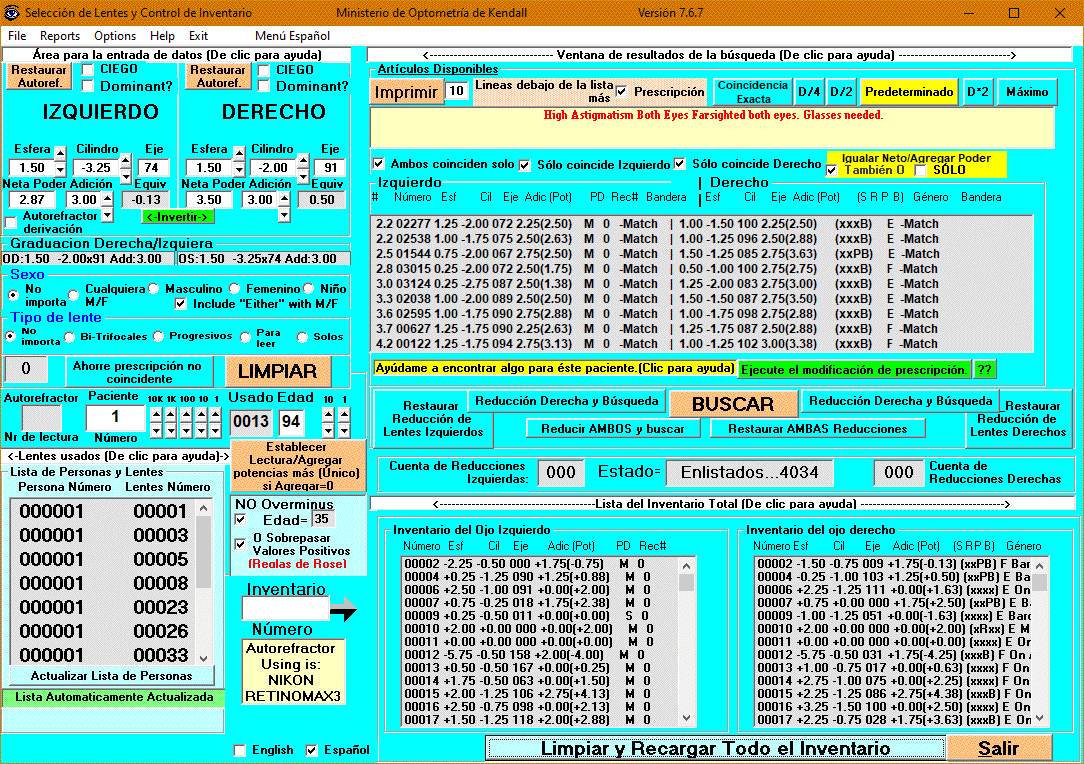The height and width of the screenshot is (764, 1084).
Task: Toggle También 0 checkbox
Action: pyautogui.click(x=832, y=170)
